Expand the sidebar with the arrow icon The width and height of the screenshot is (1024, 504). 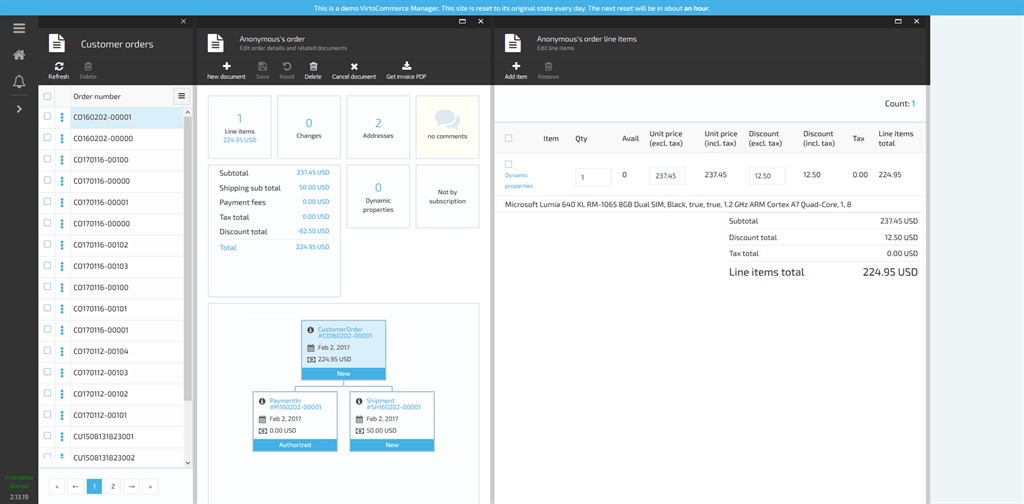(x=19, y=109)
